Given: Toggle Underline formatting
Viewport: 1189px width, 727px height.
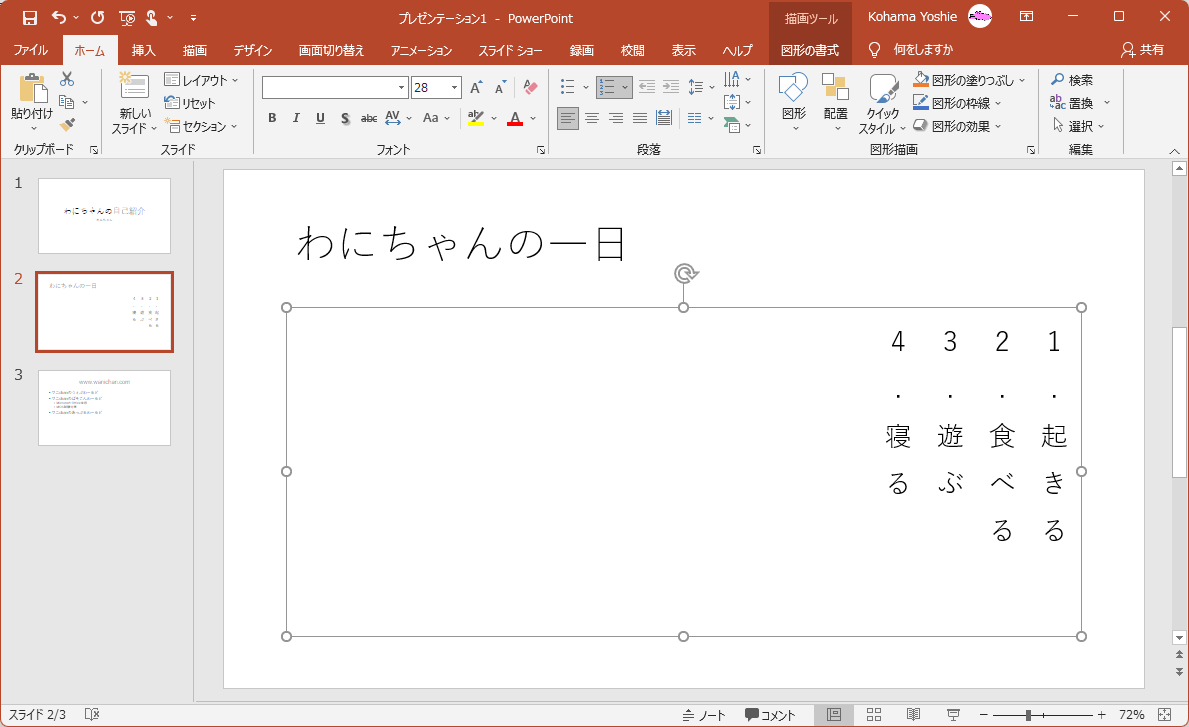Looking at the screenshot, I should pyautogui.click(x=320, y=118).
